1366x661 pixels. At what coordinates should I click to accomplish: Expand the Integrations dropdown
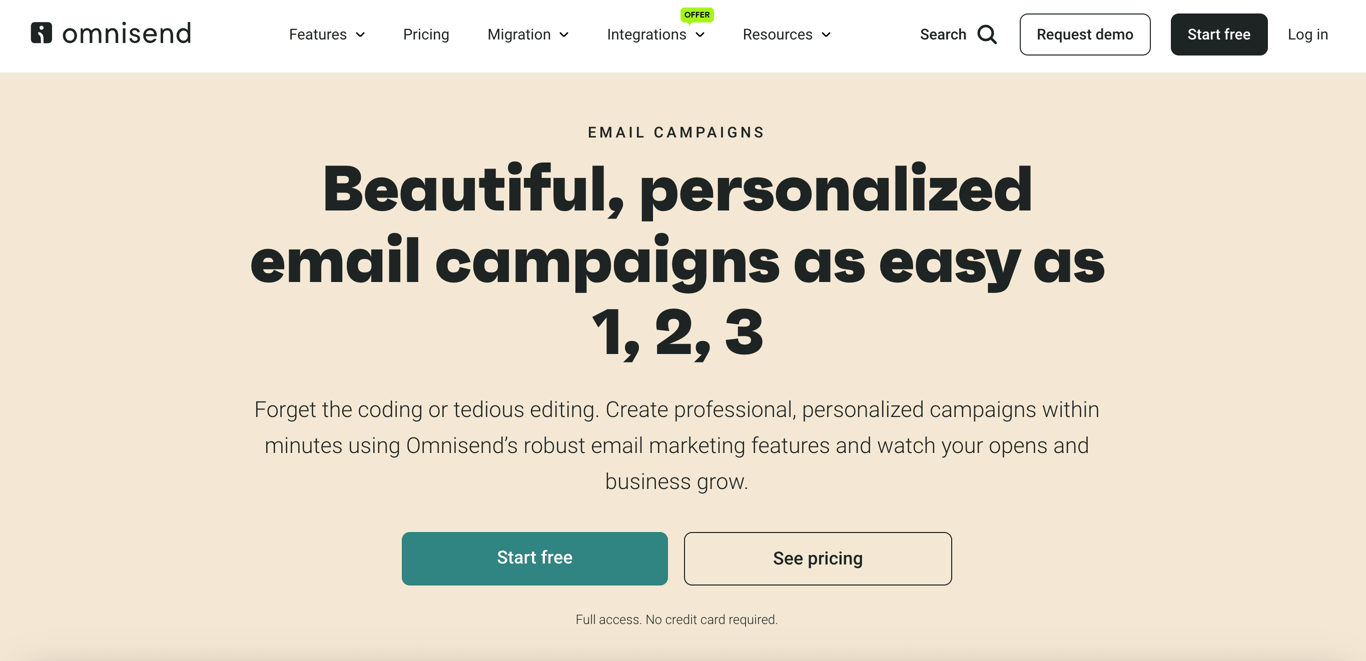tap(656, 34)
